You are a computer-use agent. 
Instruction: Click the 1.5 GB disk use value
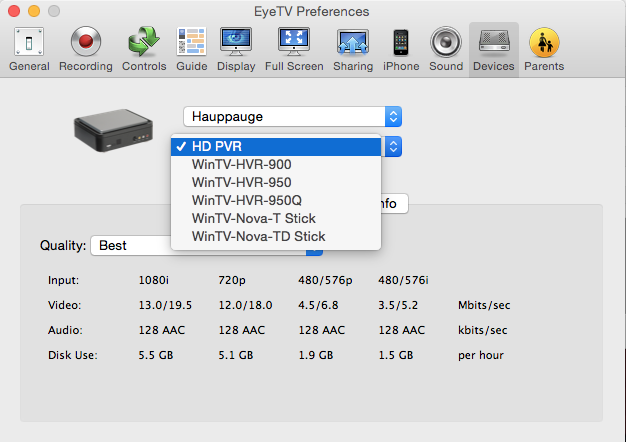pos(396,355)
